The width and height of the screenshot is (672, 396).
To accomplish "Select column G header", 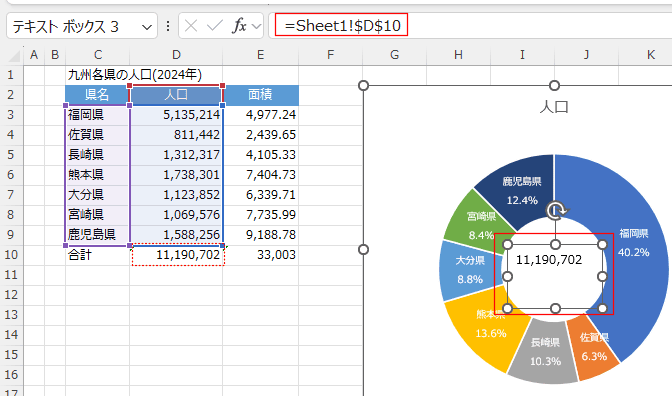I will [x=395, y=55].
